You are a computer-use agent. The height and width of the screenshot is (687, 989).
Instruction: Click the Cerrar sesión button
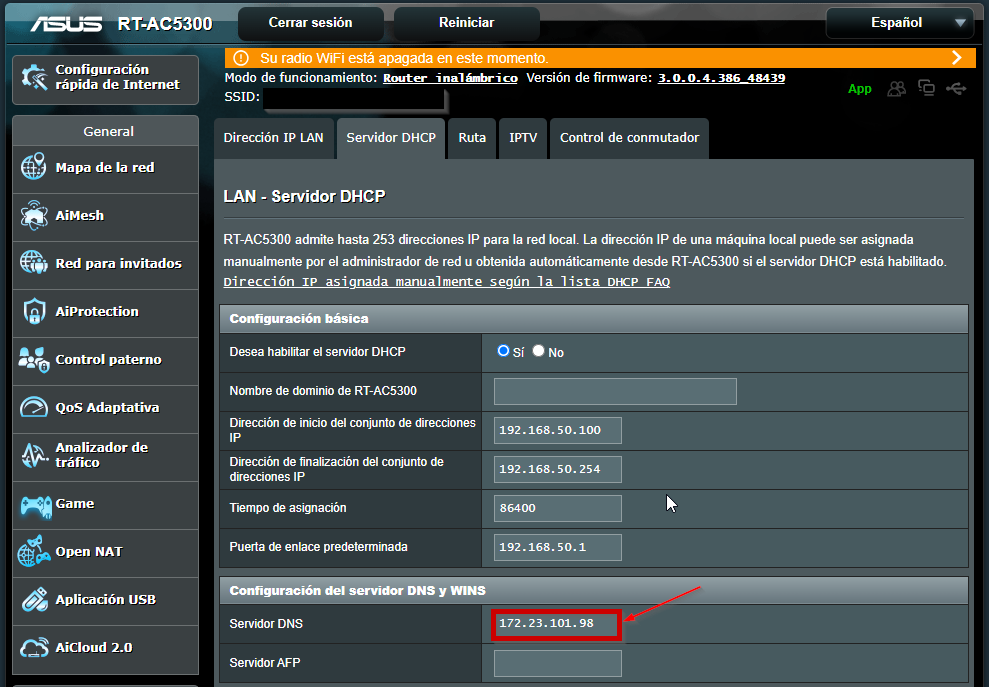coord(309,22)
